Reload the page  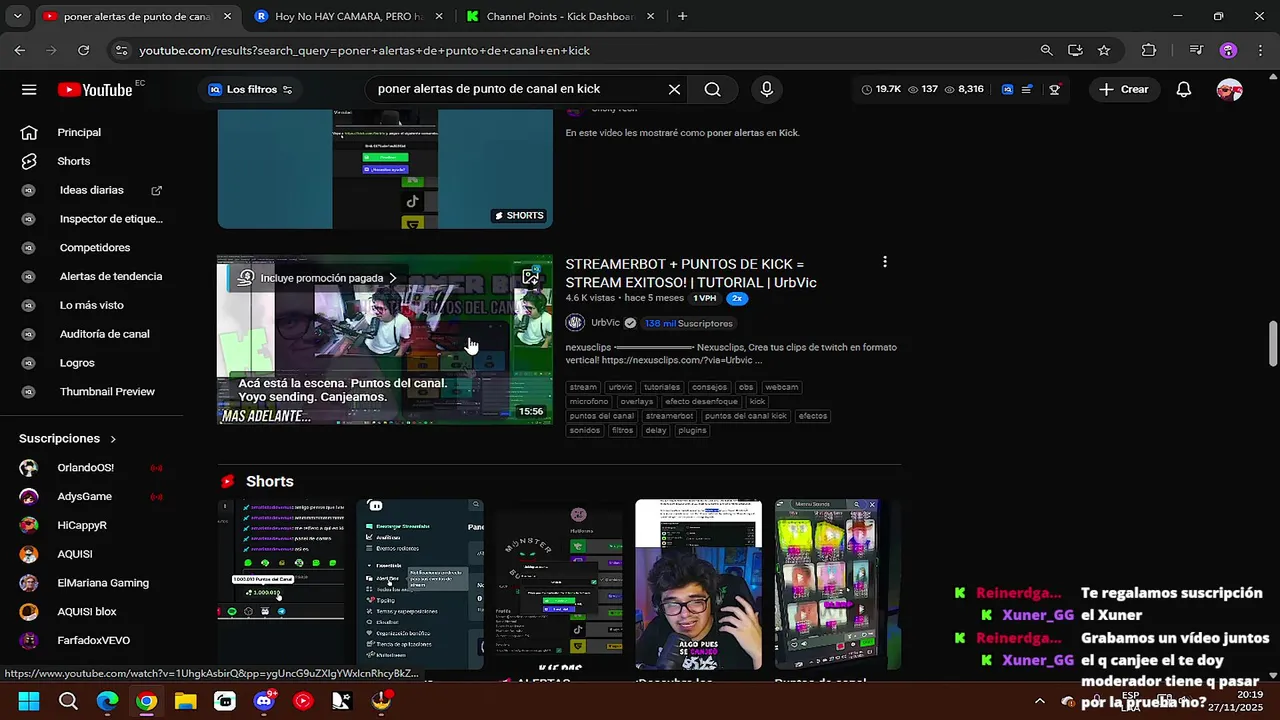click(83, 50)
